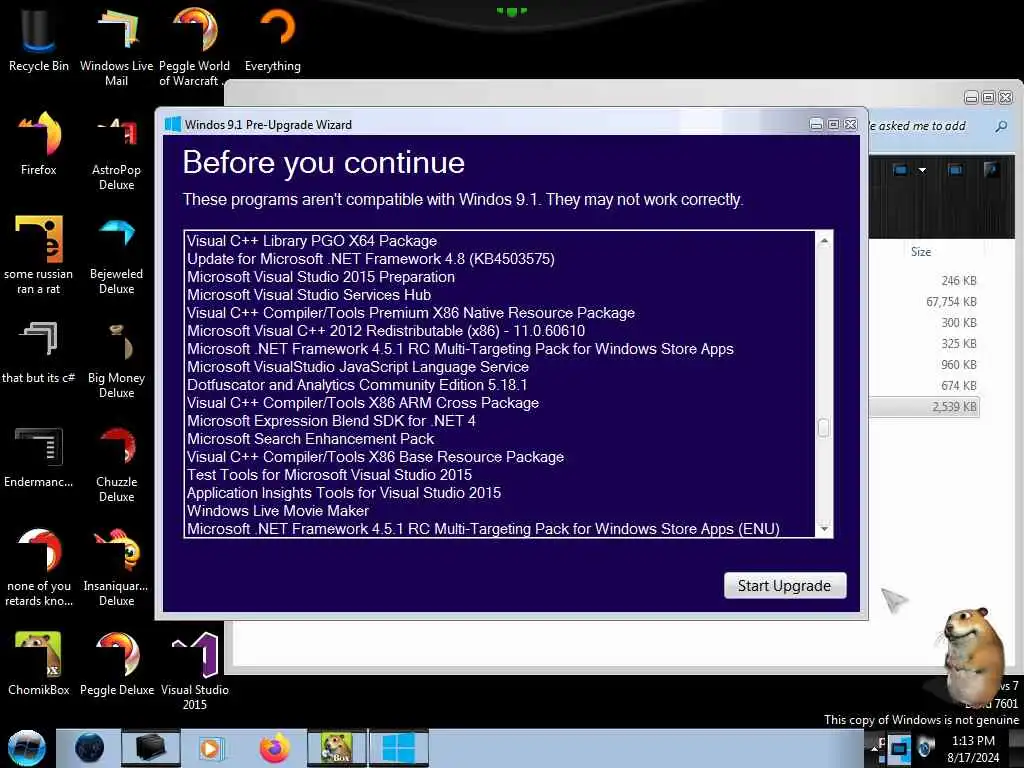Image resolution: width=1024 pixels, height=768 pixels.
Task: Select 'Microsoft Visual Studio Services Hub'
Action: [x=309, y=295]
